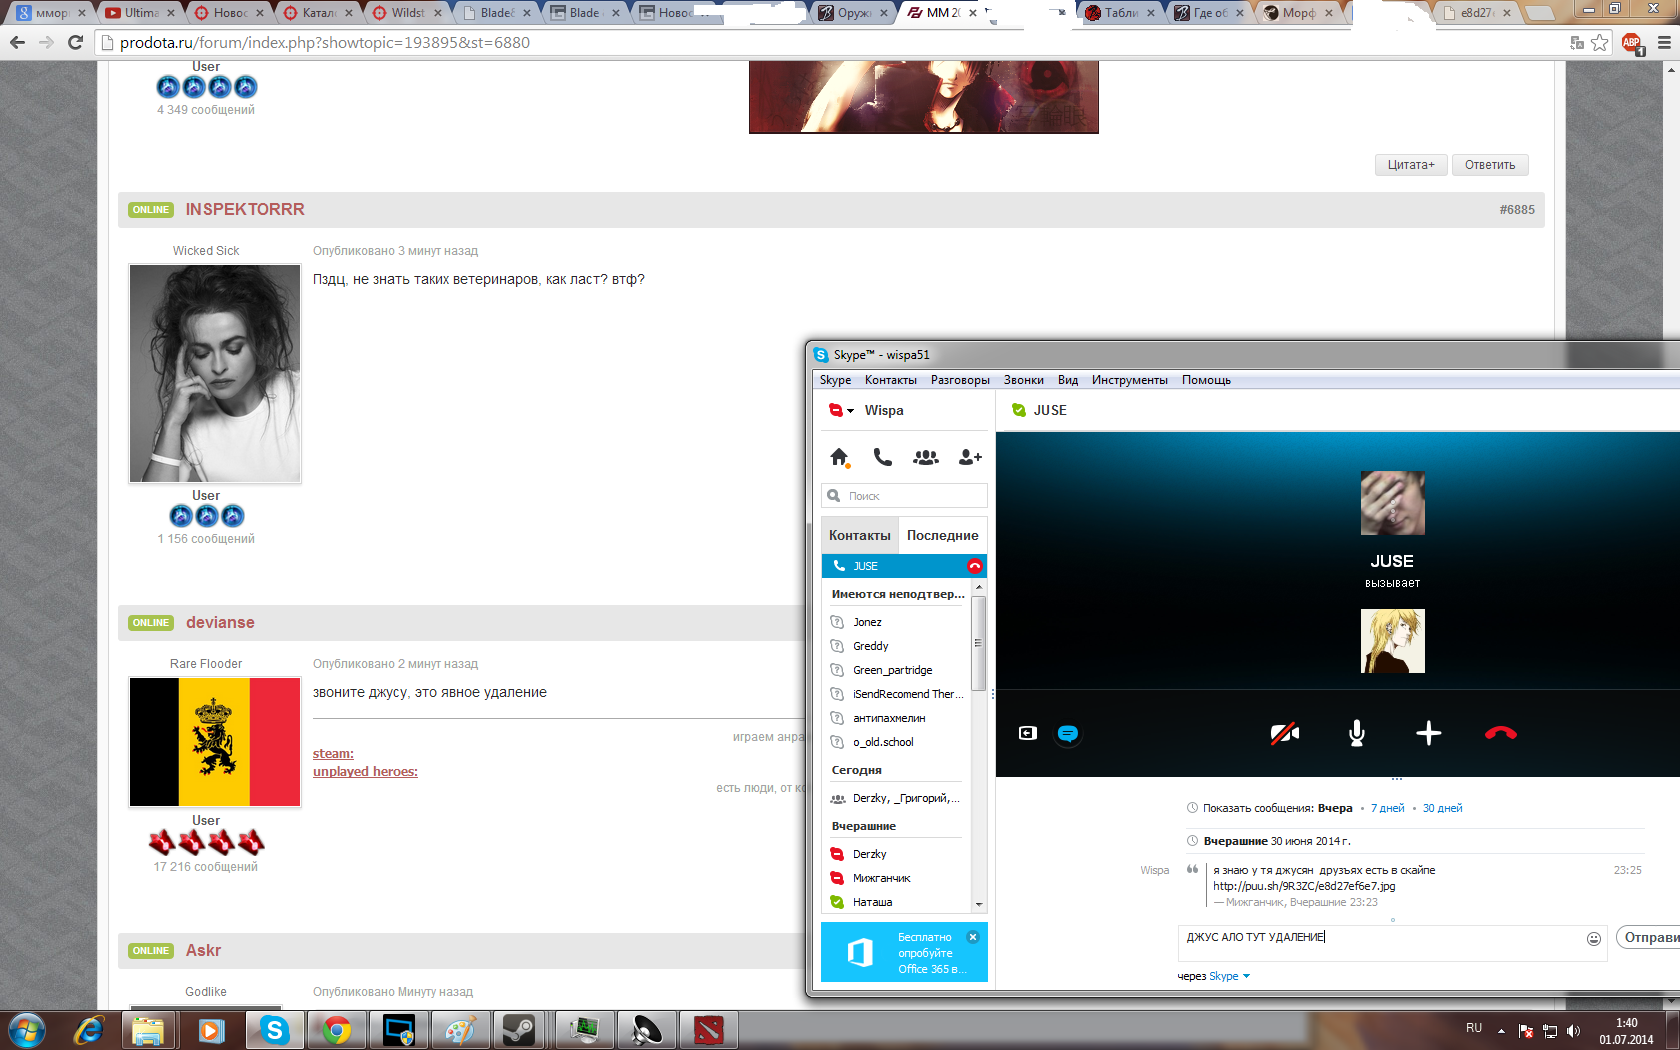Click the Skype search field
The height and width of the screenshot is (1050, 1680).
click(x=904, y=496)
